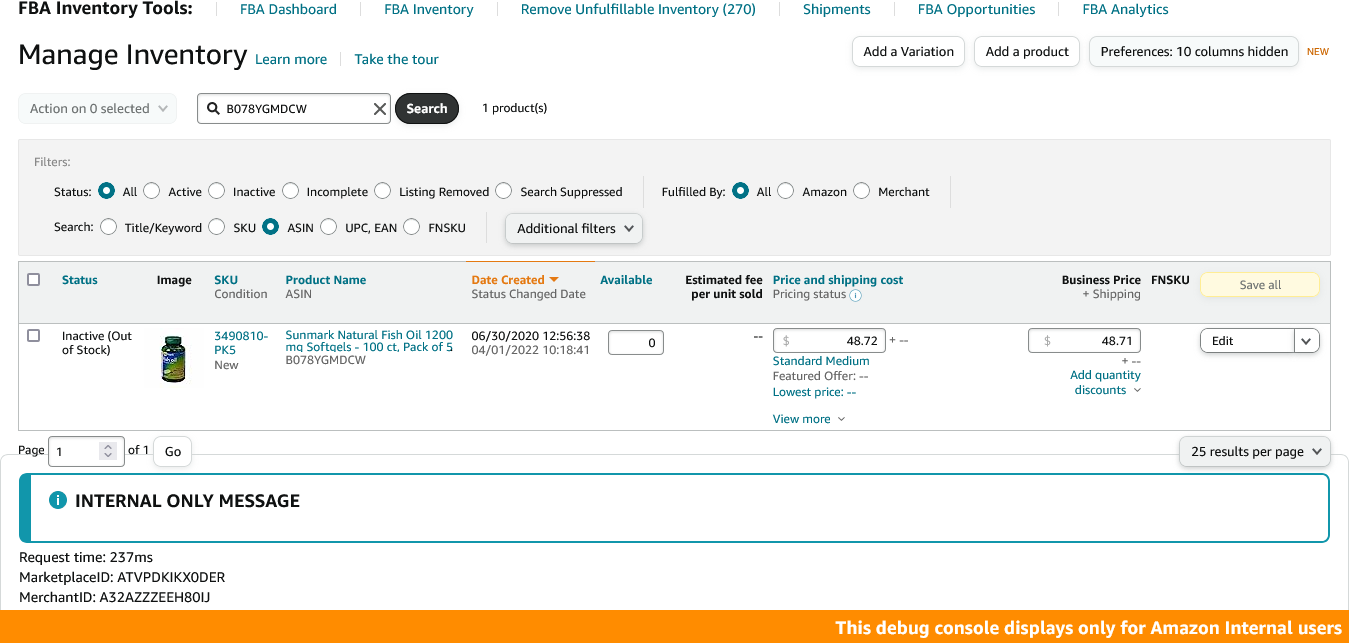Open Sunmark Natural Fish Oil product link
Viewport: 1349px width, 643px height.
click(369, 341)
